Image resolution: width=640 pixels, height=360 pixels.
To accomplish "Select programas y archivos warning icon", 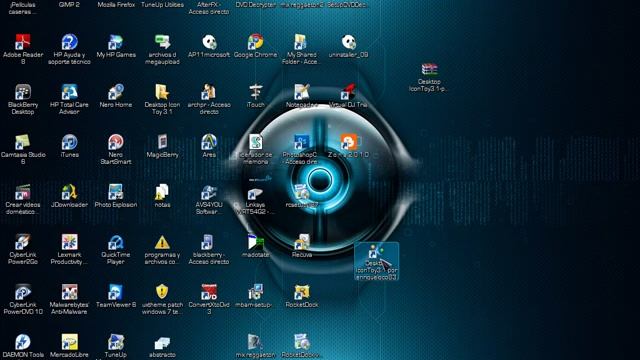I will (x=162, y=242).
